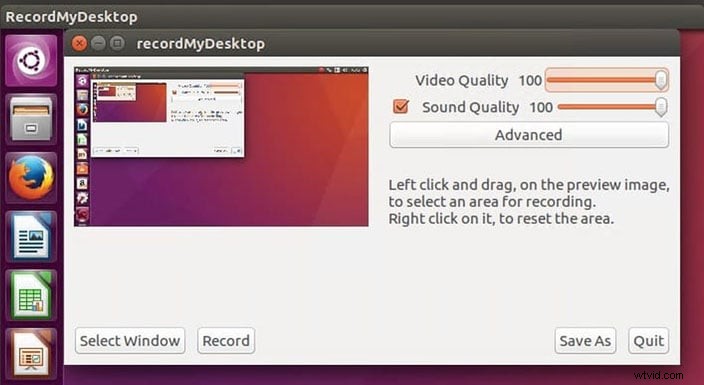Click the desktop preview image
Screen dimensions: 704x385
221,146
